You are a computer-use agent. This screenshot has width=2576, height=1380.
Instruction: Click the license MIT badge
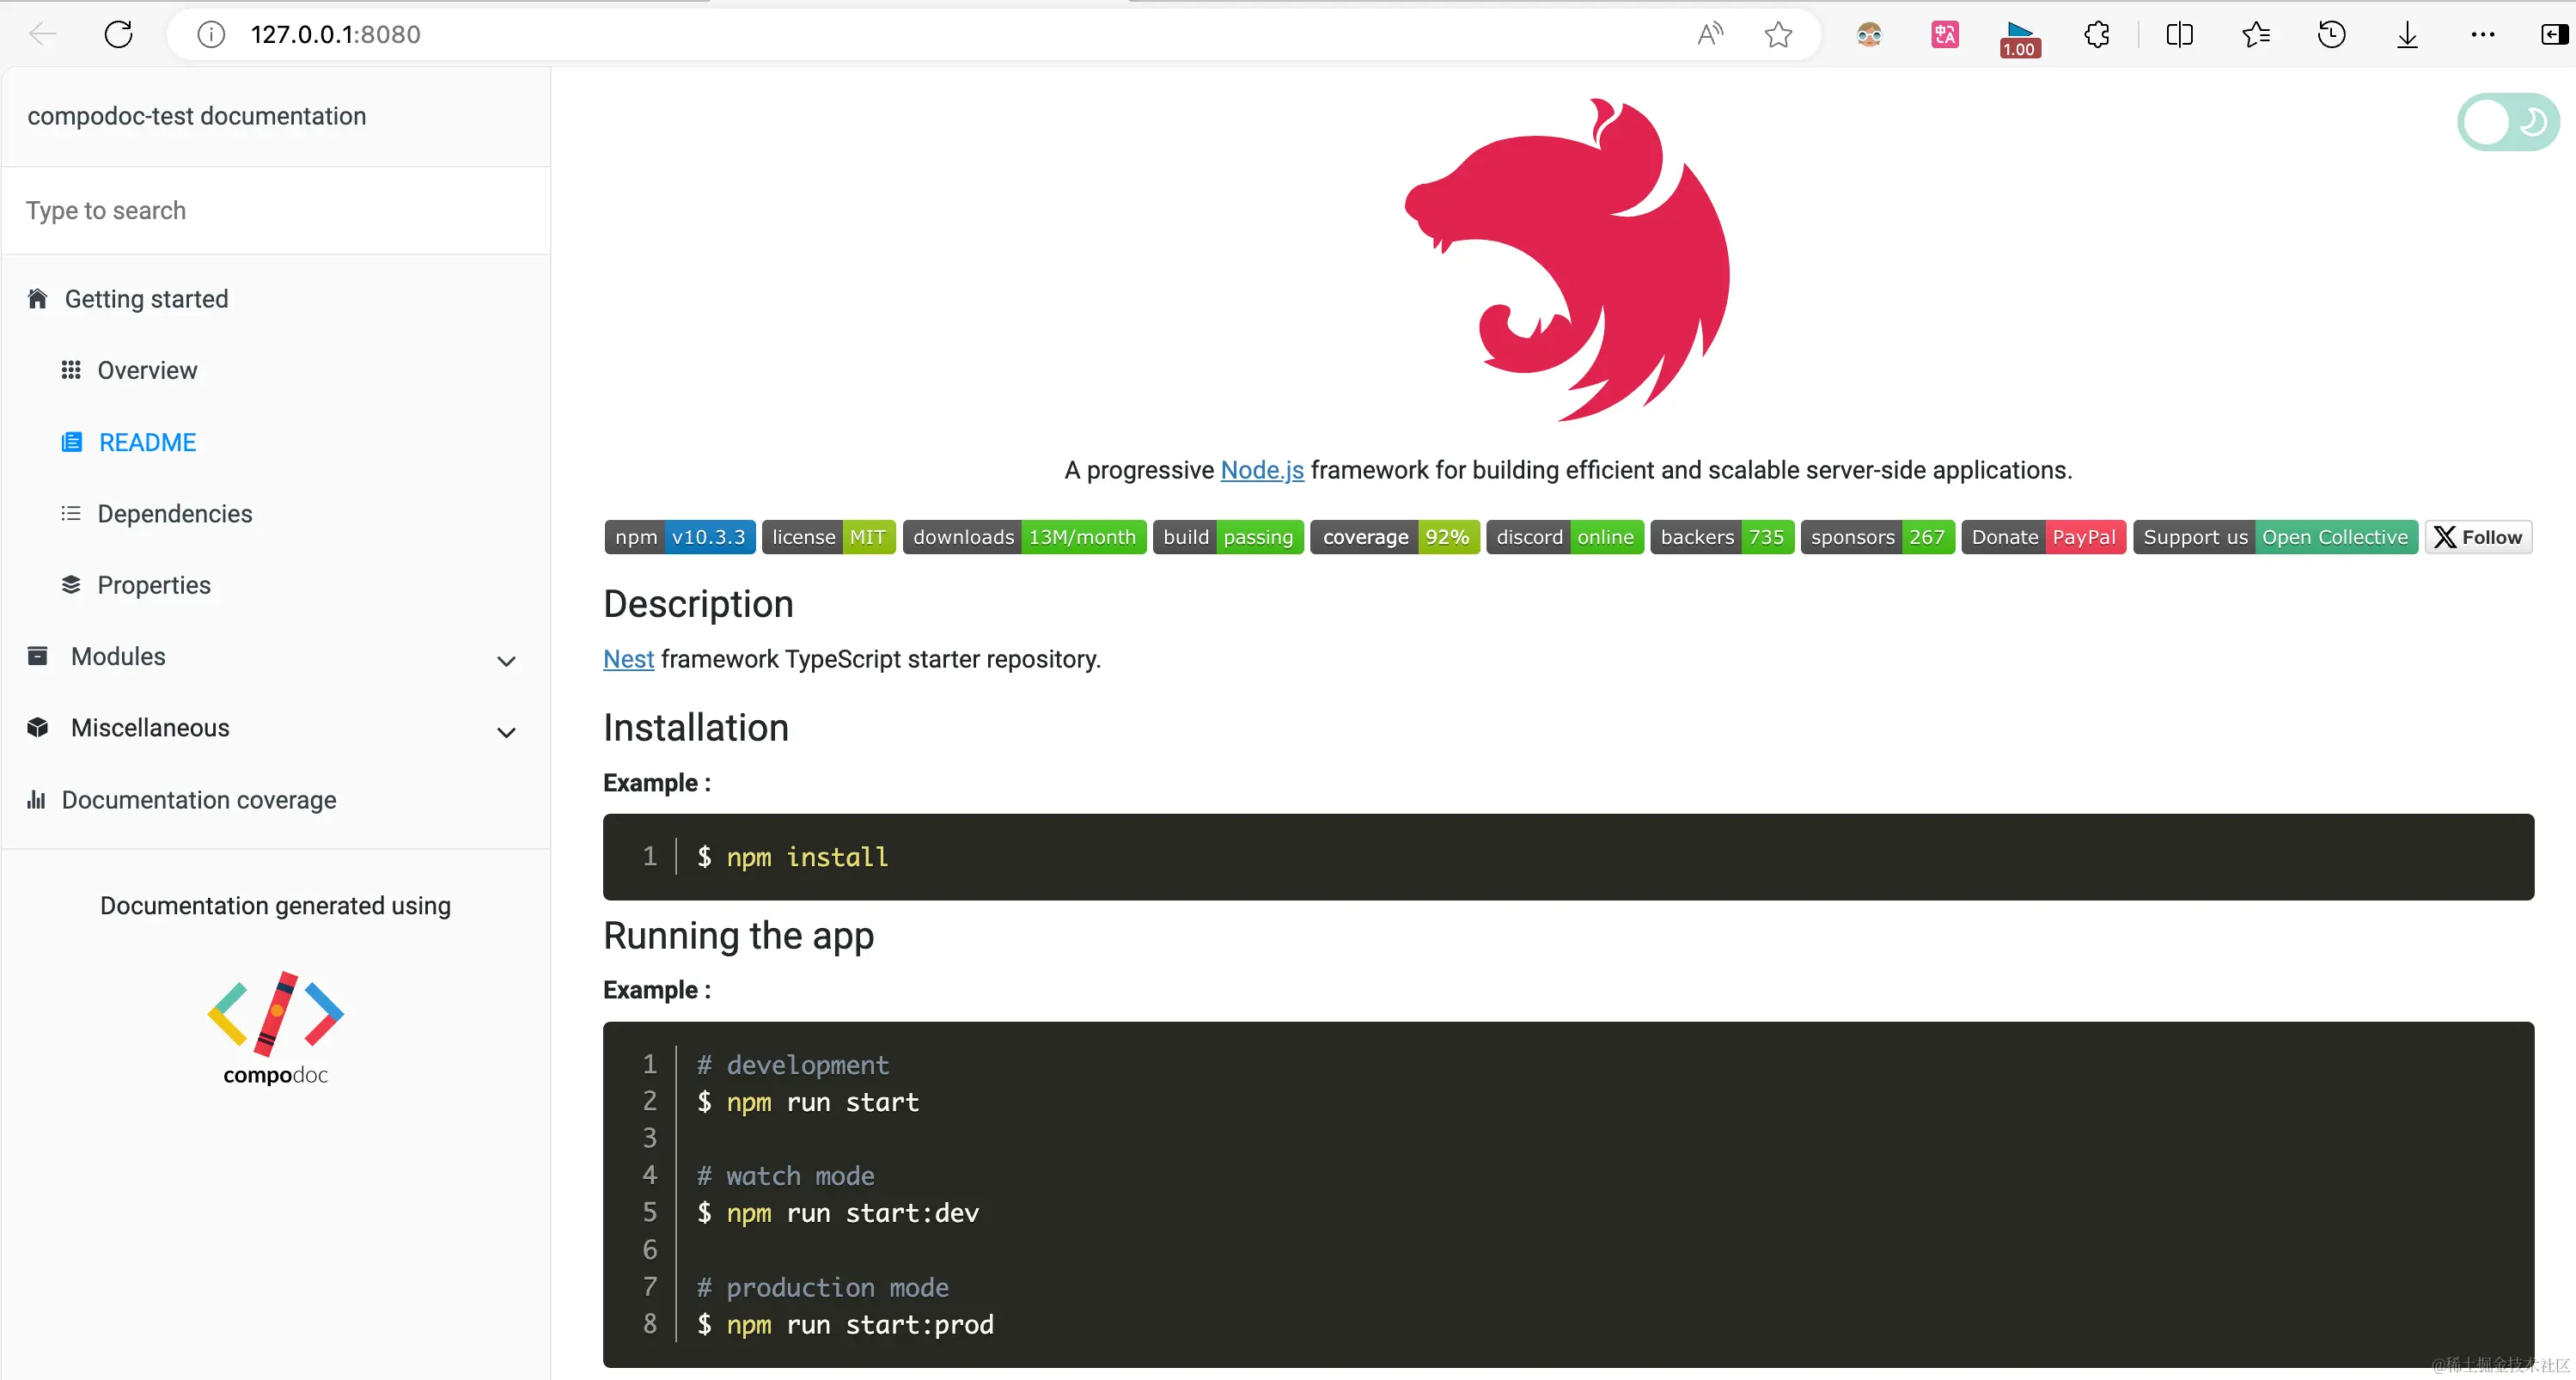829,537
